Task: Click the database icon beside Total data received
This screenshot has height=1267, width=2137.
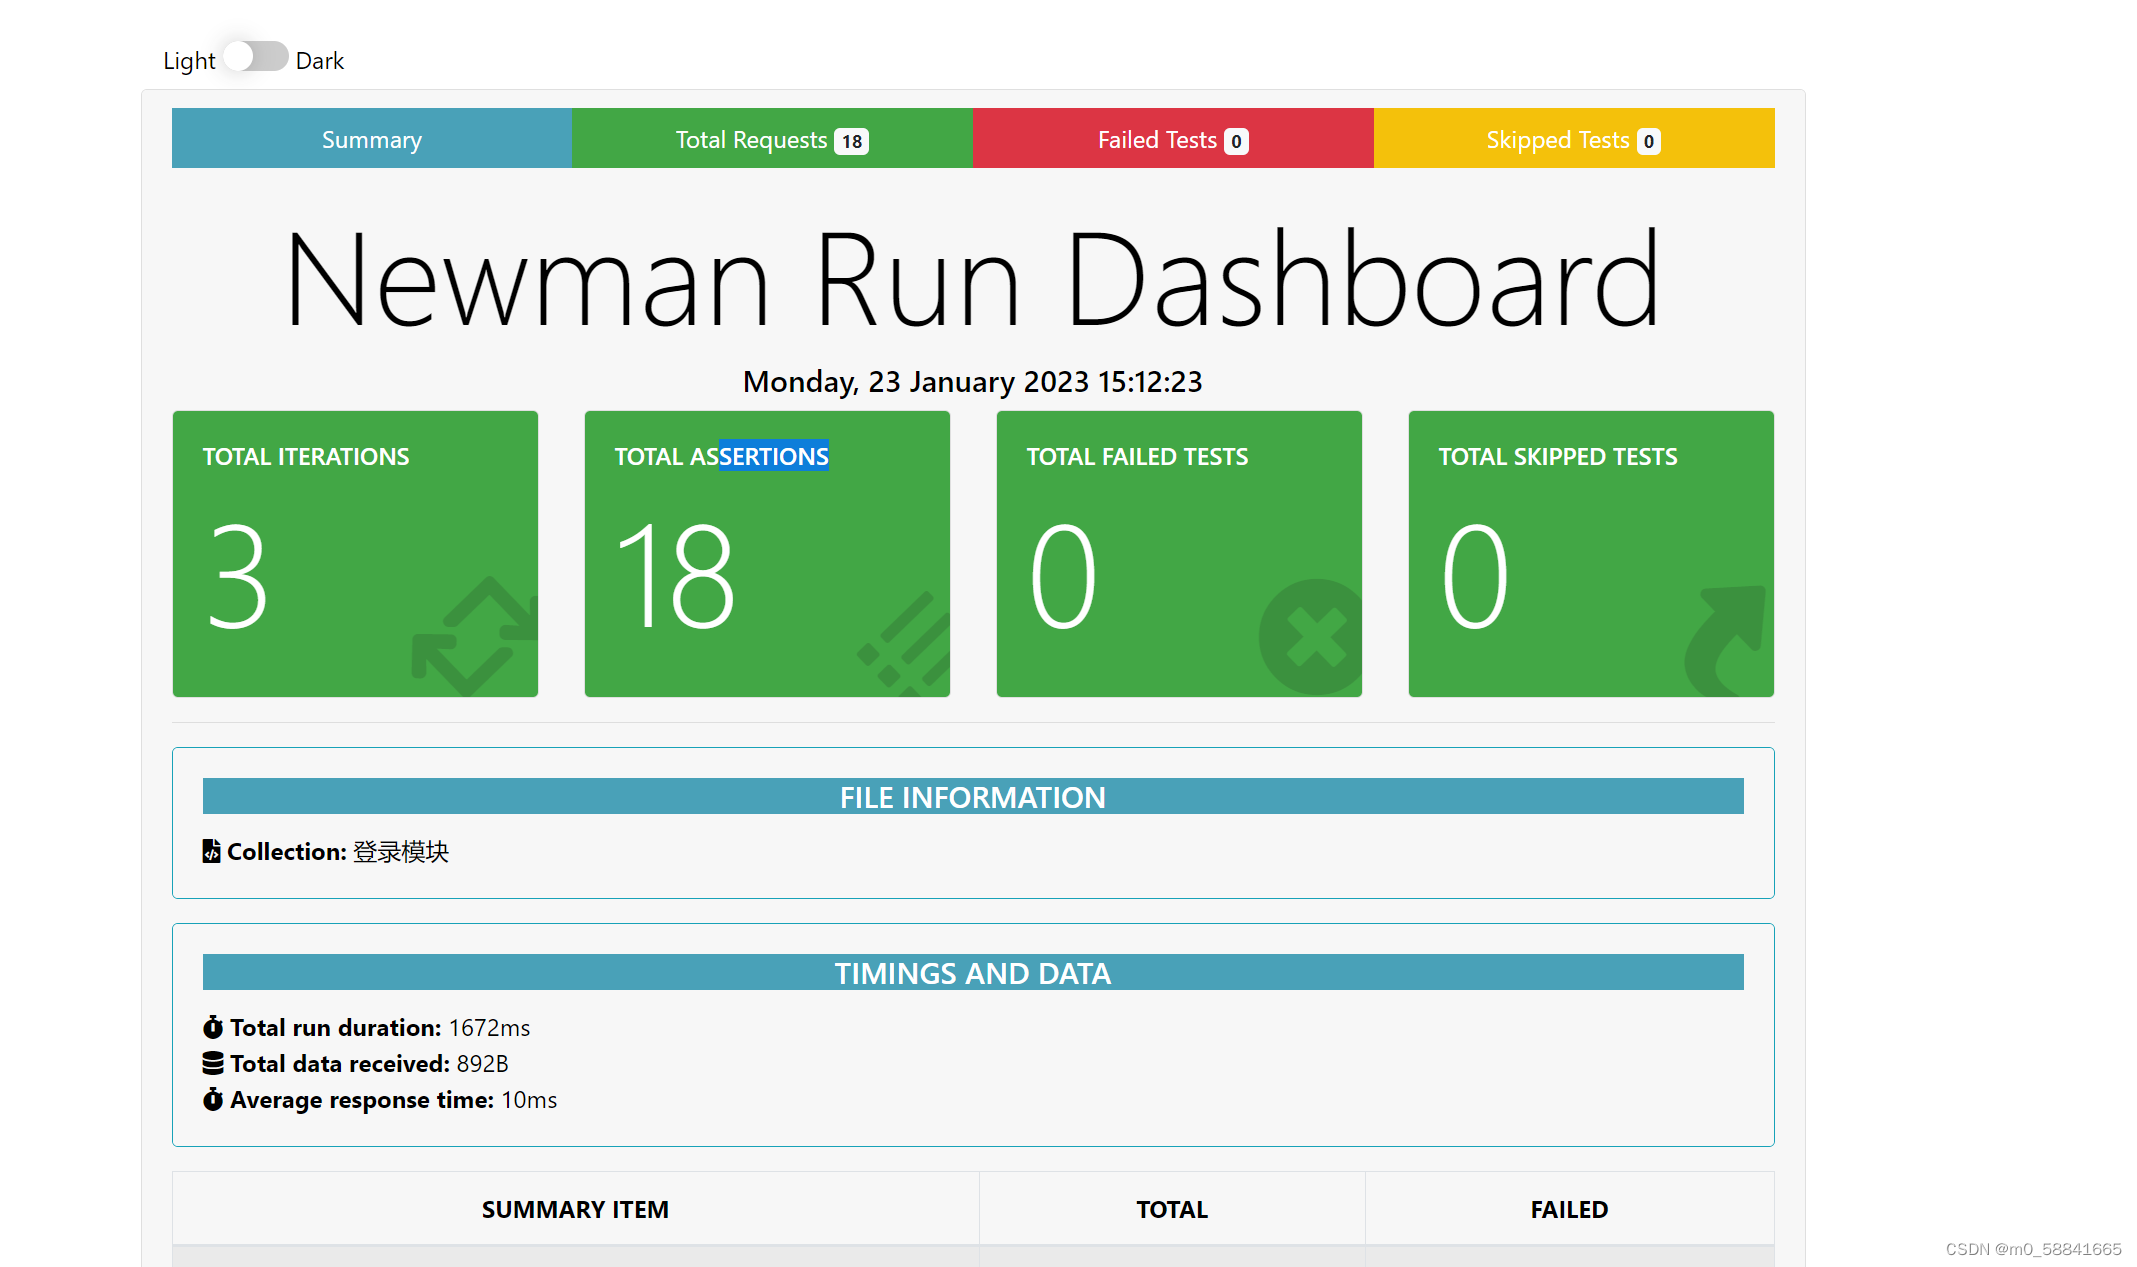Action: pos(213,1063)
